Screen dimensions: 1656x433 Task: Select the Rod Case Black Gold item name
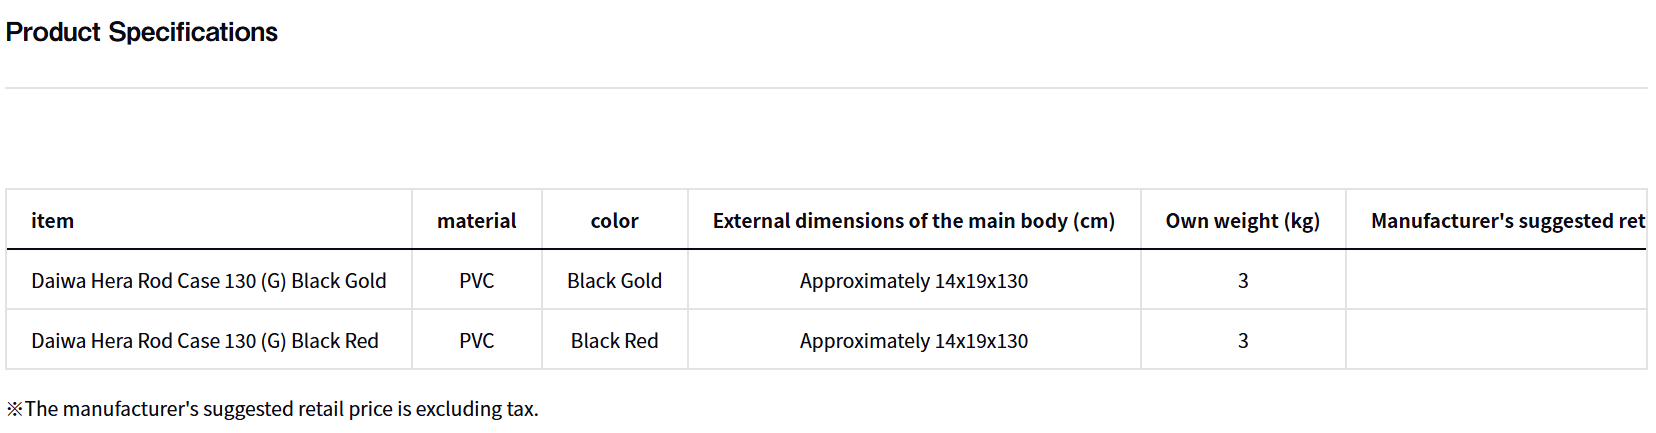coord(208,281)
